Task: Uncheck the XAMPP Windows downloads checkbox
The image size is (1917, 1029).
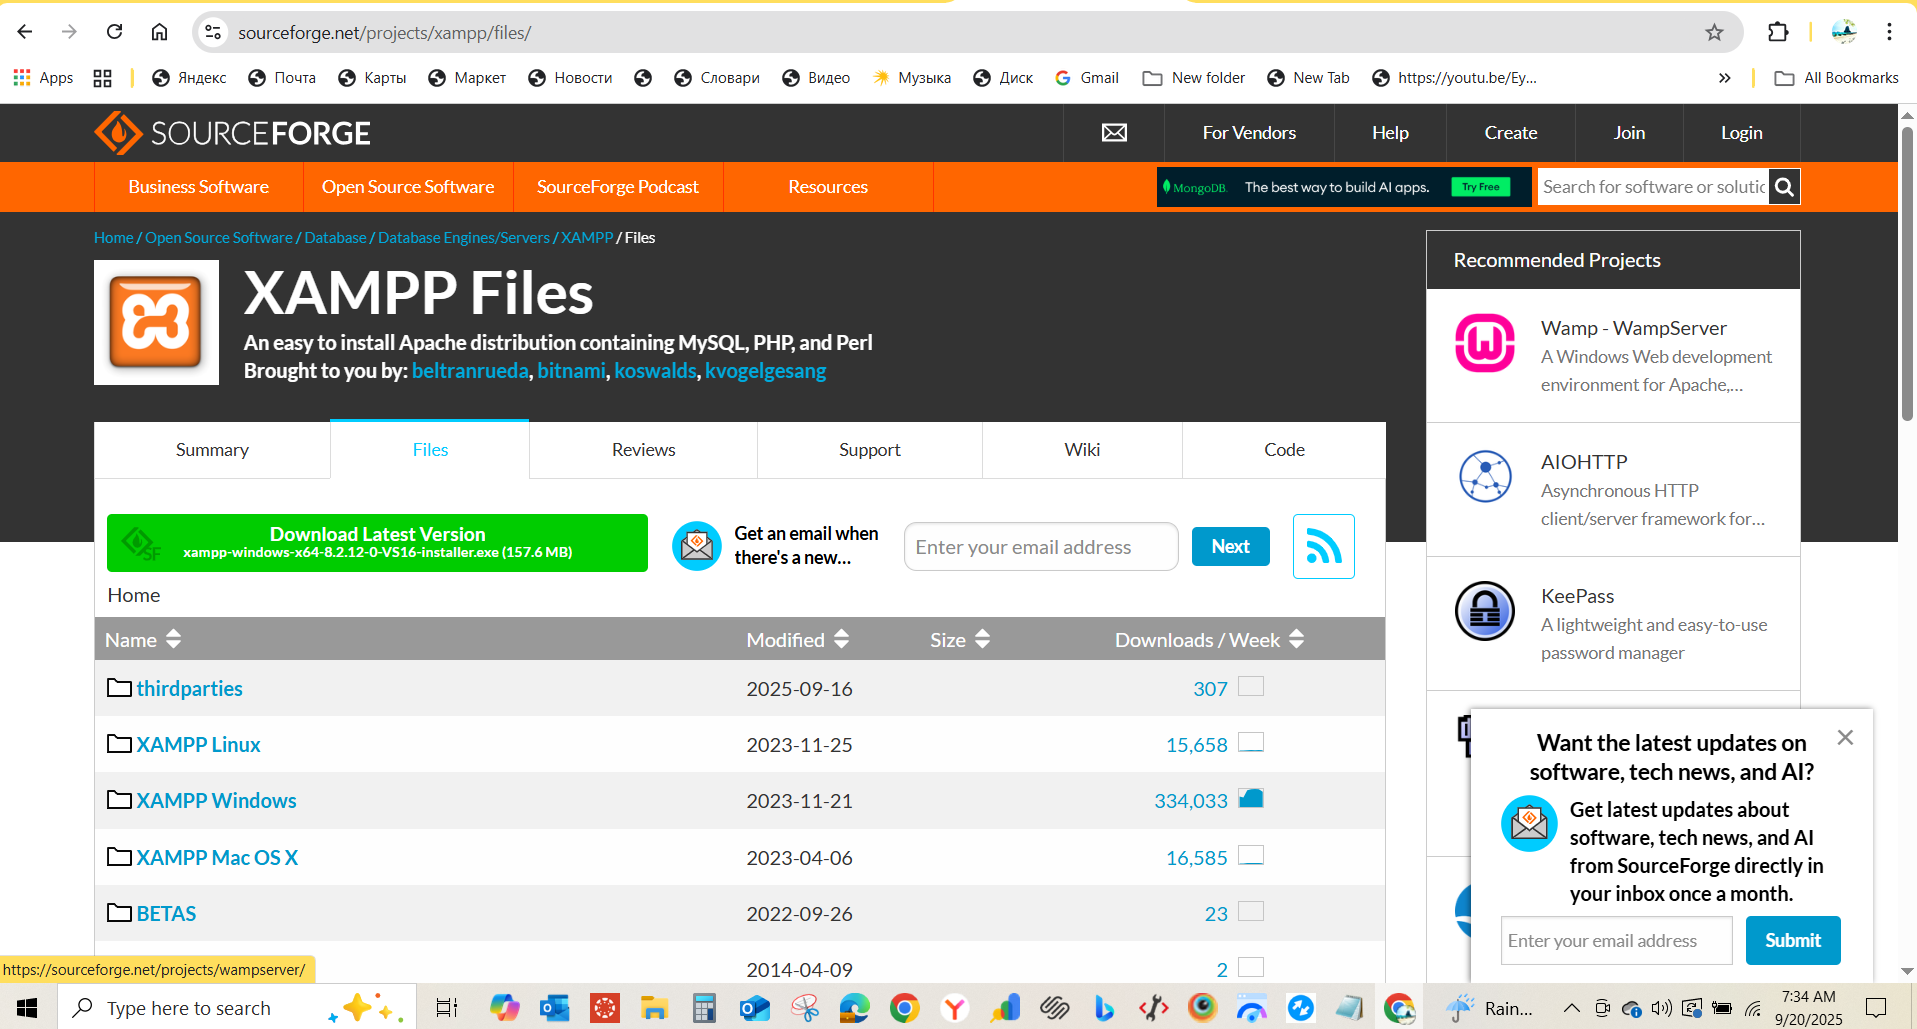Action: pyautogui.click(x=1251, y=798)
